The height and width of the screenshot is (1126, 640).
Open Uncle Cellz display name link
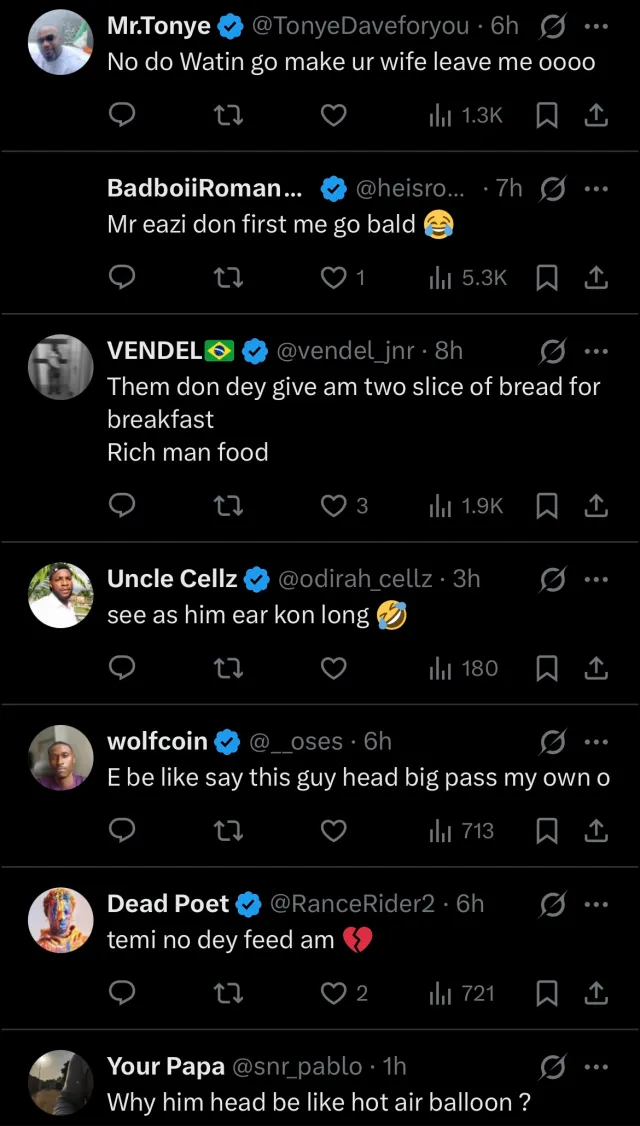172,579
